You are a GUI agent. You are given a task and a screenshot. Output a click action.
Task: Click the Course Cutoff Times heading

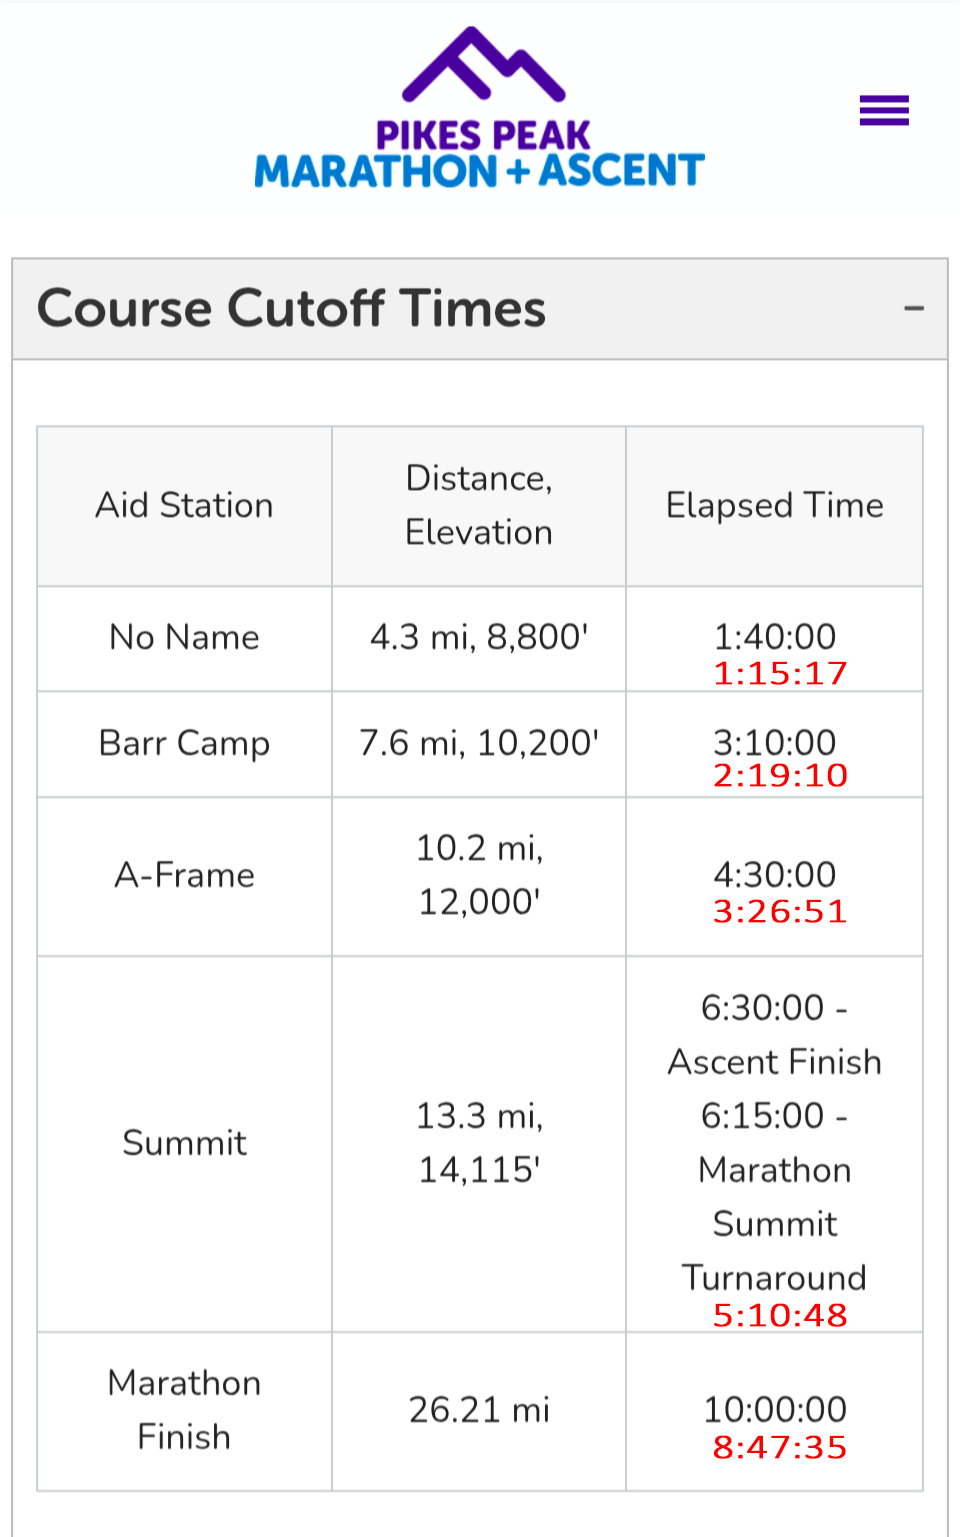(291, 308)
